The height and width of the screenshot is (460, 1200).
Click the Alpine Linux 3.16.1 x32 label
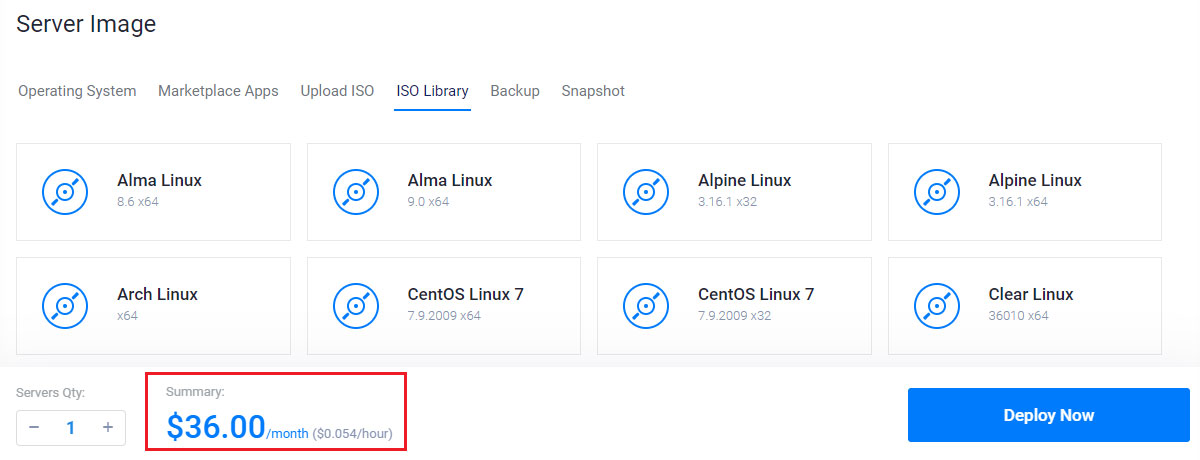[745, 190]
